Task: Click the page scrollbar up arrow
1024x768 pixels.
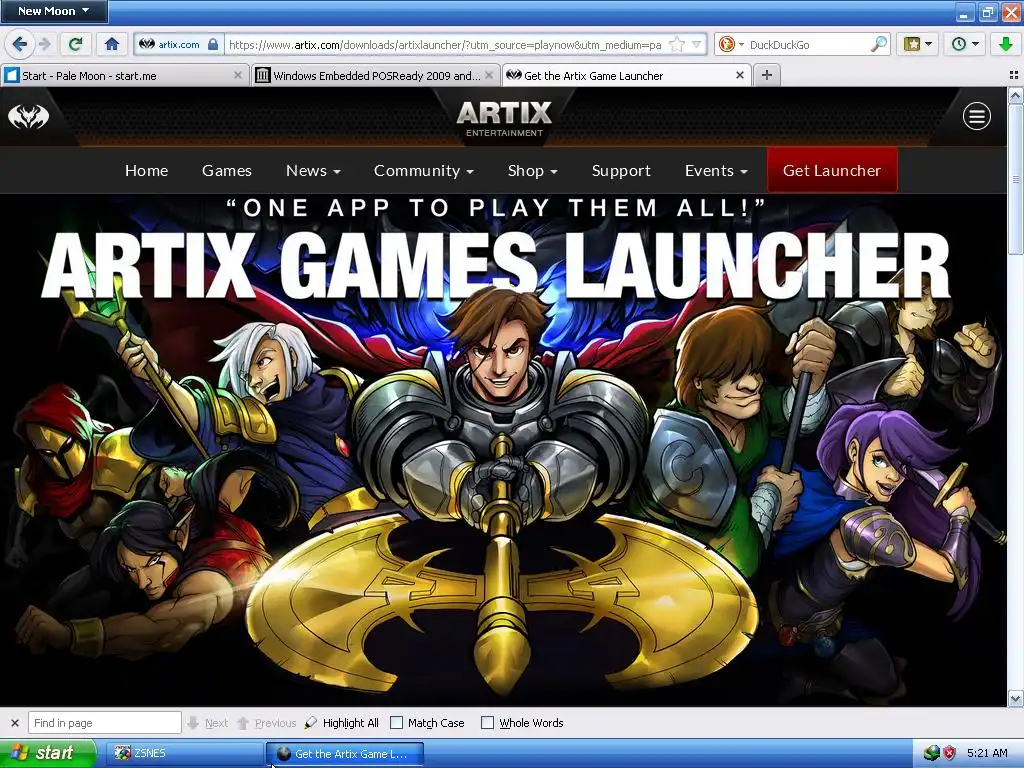Action: tap(1015, 96)
